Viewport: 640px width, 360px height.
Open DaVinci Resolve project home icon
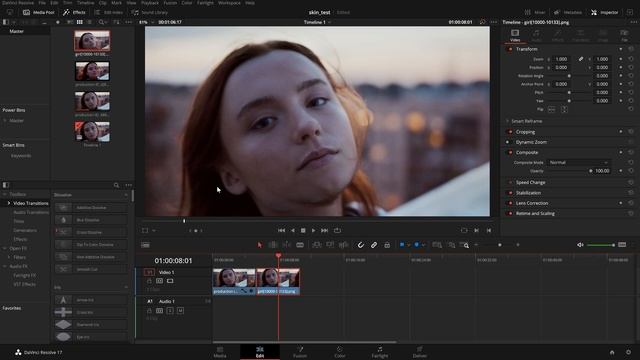(x=612, y=352)
